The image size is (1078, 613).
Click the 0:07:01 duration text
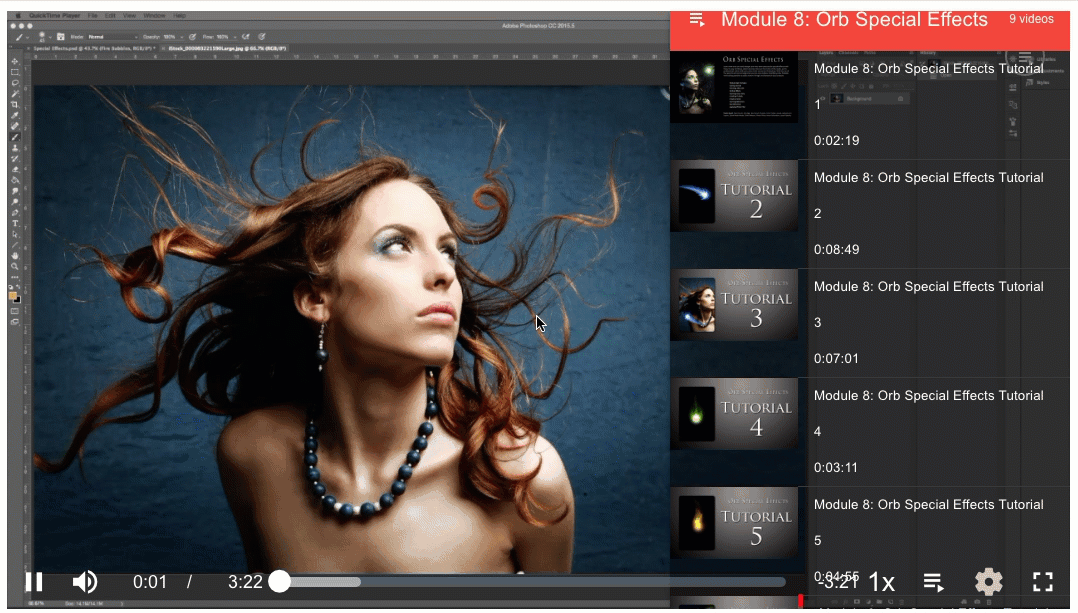(837, 359)
